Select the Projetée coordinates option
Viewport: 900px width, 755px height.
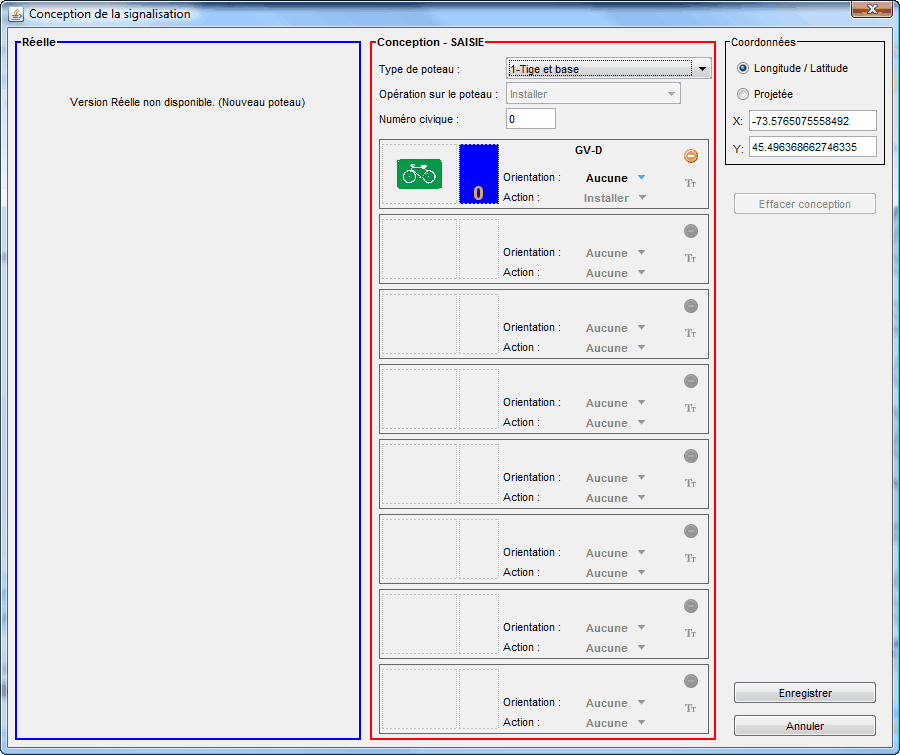pyautogui.click(x=743, y=94)
